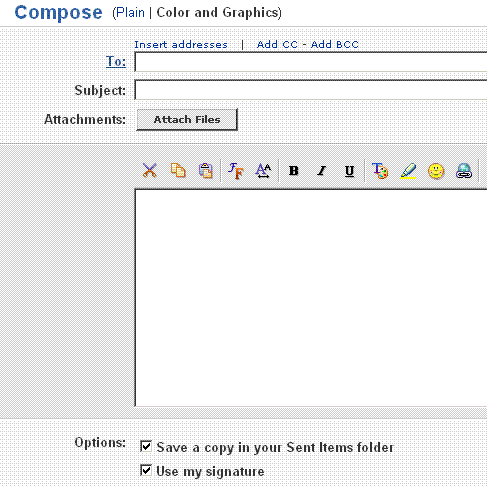
Task: Click the Paste clipboard icon
Action: (206, 171)
